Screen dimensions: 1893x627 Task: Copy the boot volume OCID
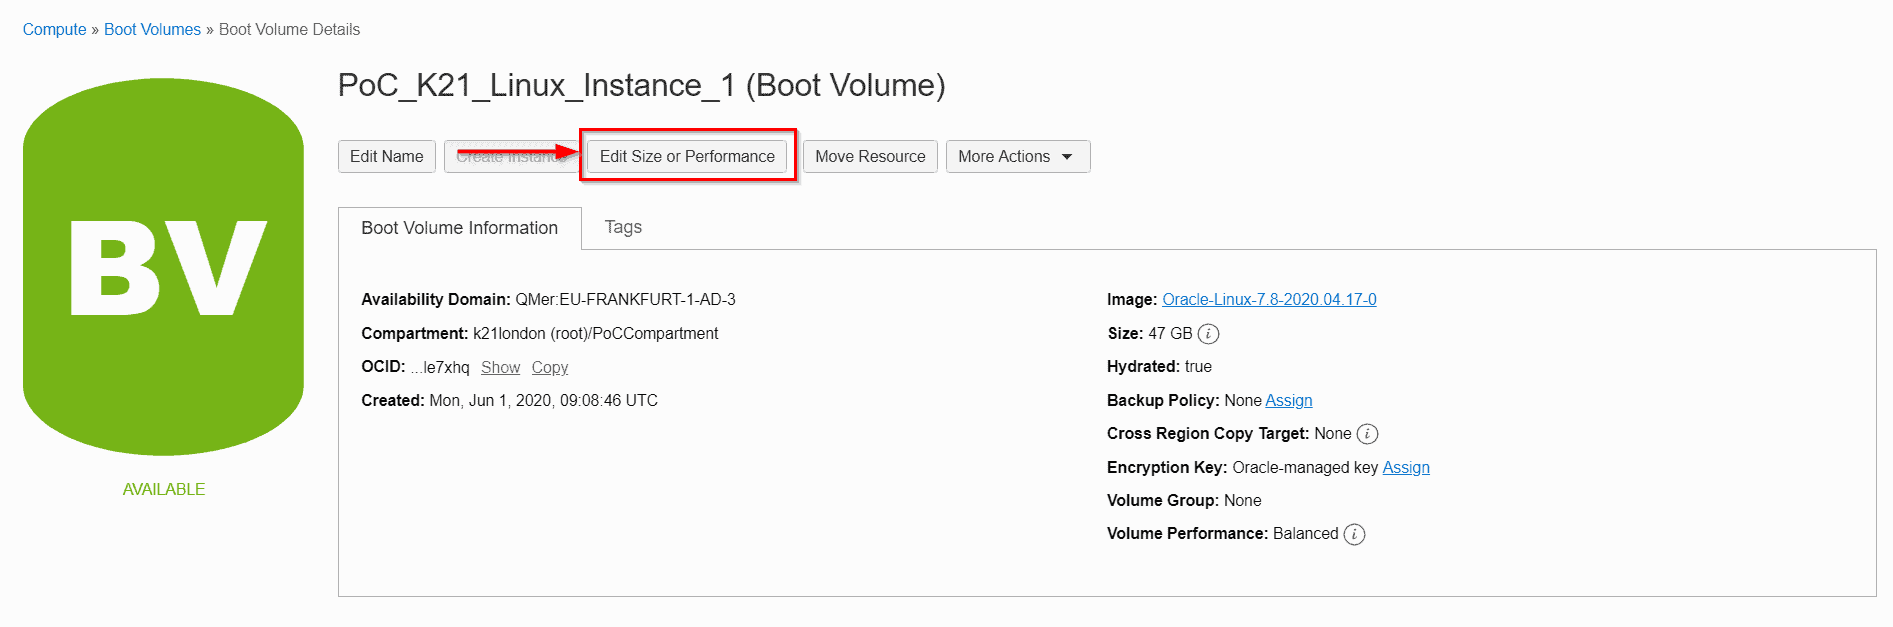coord(549,367)
